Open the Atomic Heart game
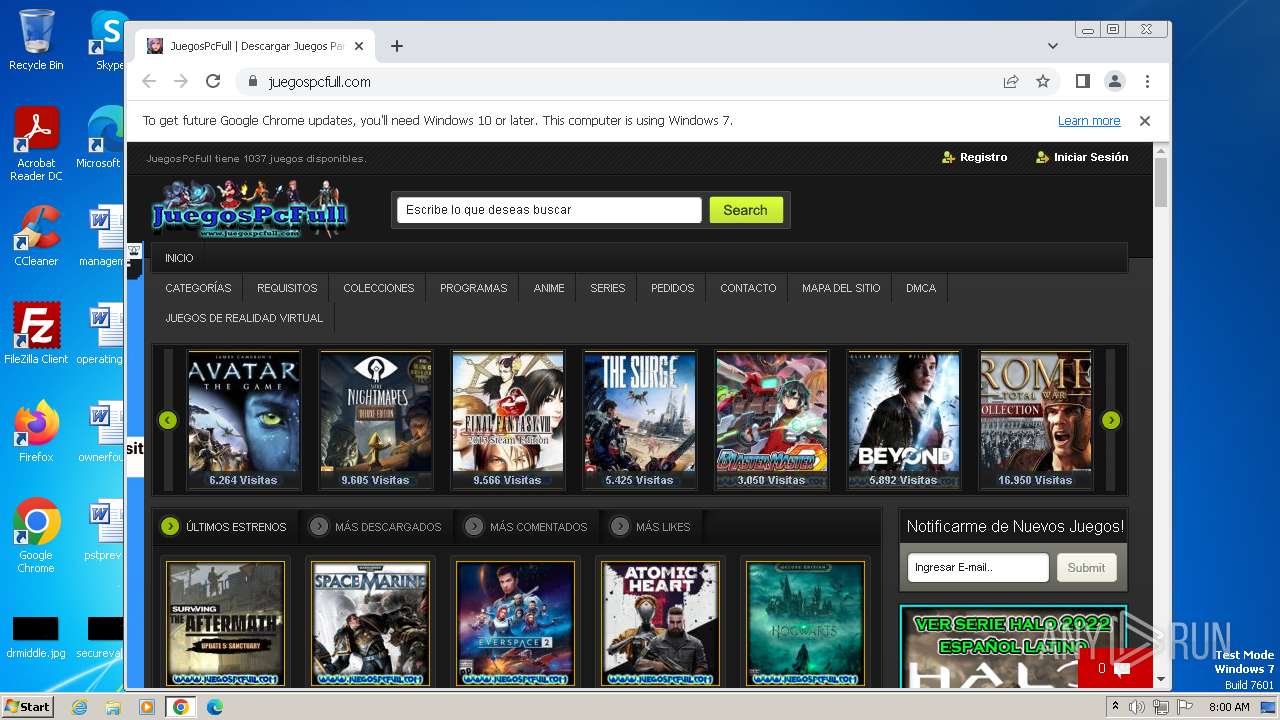Screen dimensions: 1280x720 [x=661, y=623]
